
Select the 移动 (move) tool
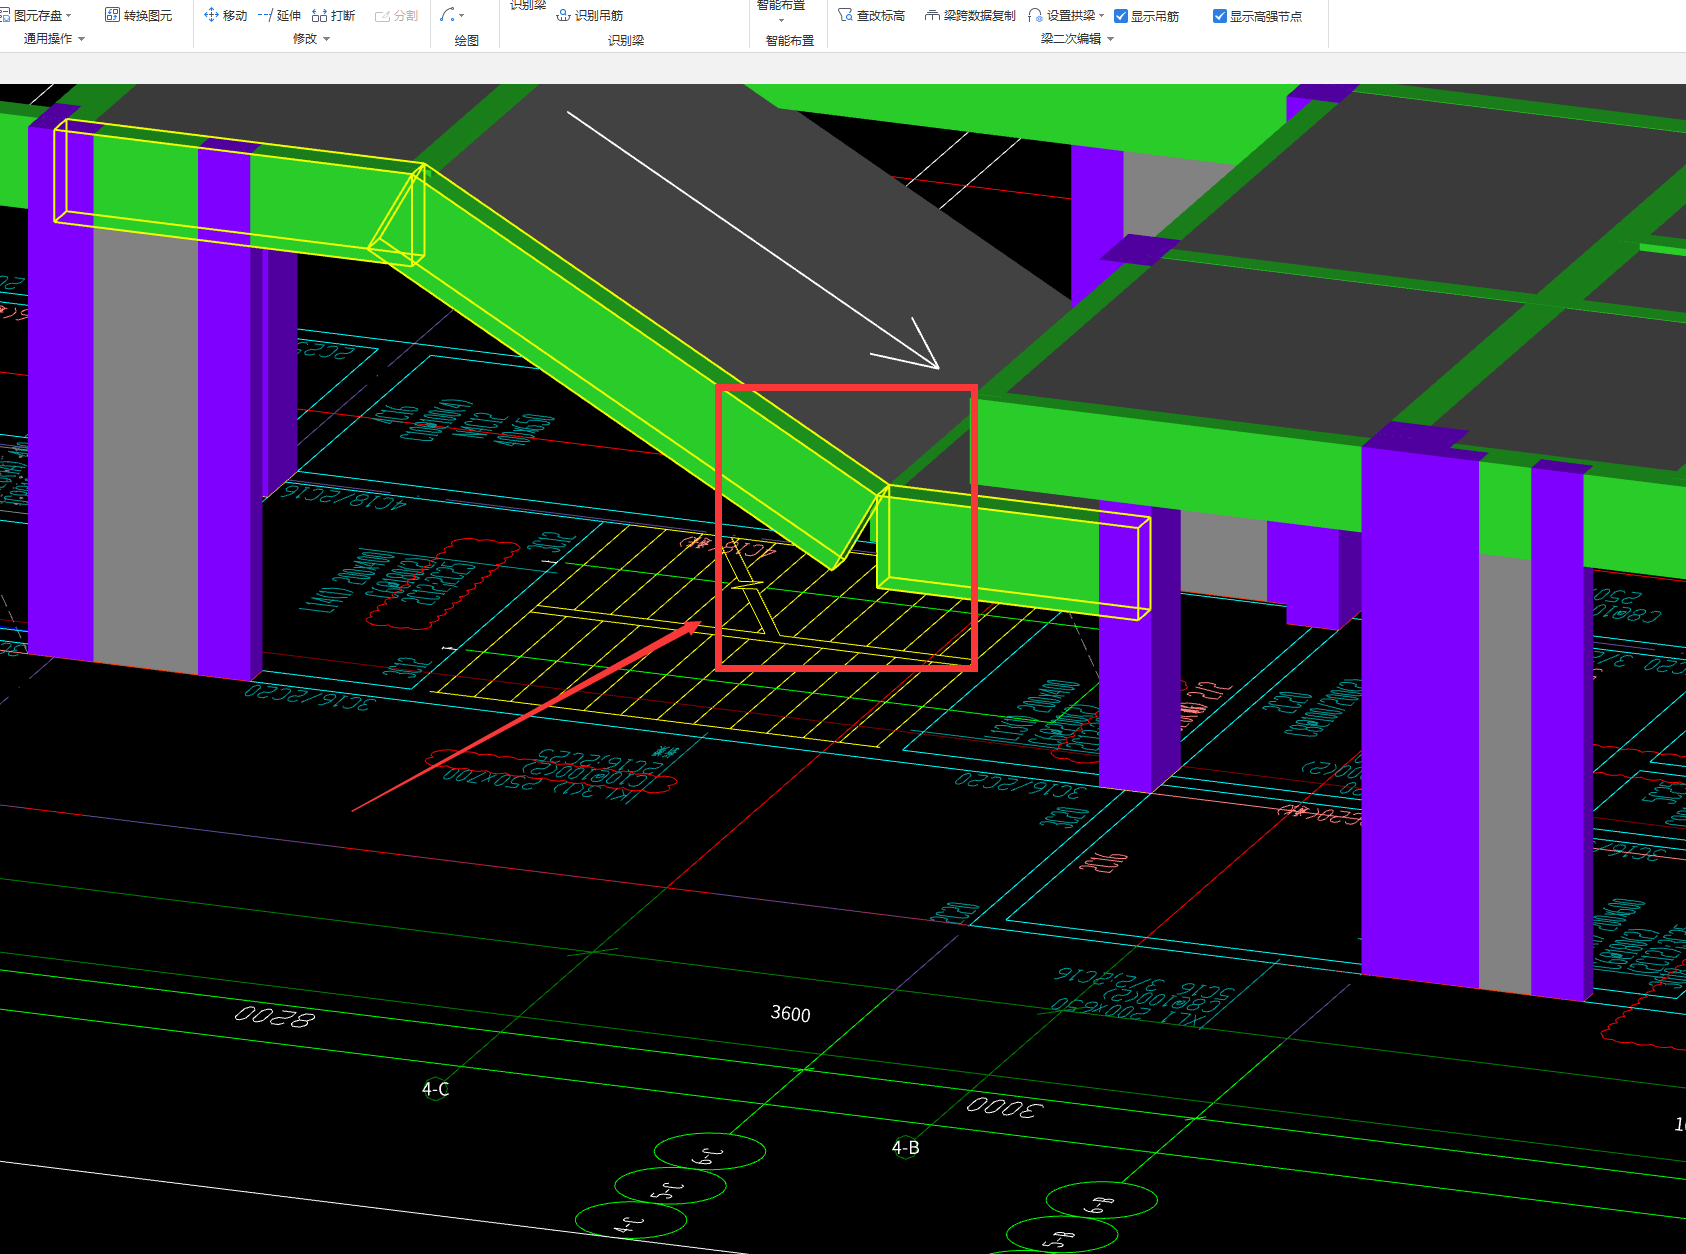pyautogui.click(x=225, y=15)
